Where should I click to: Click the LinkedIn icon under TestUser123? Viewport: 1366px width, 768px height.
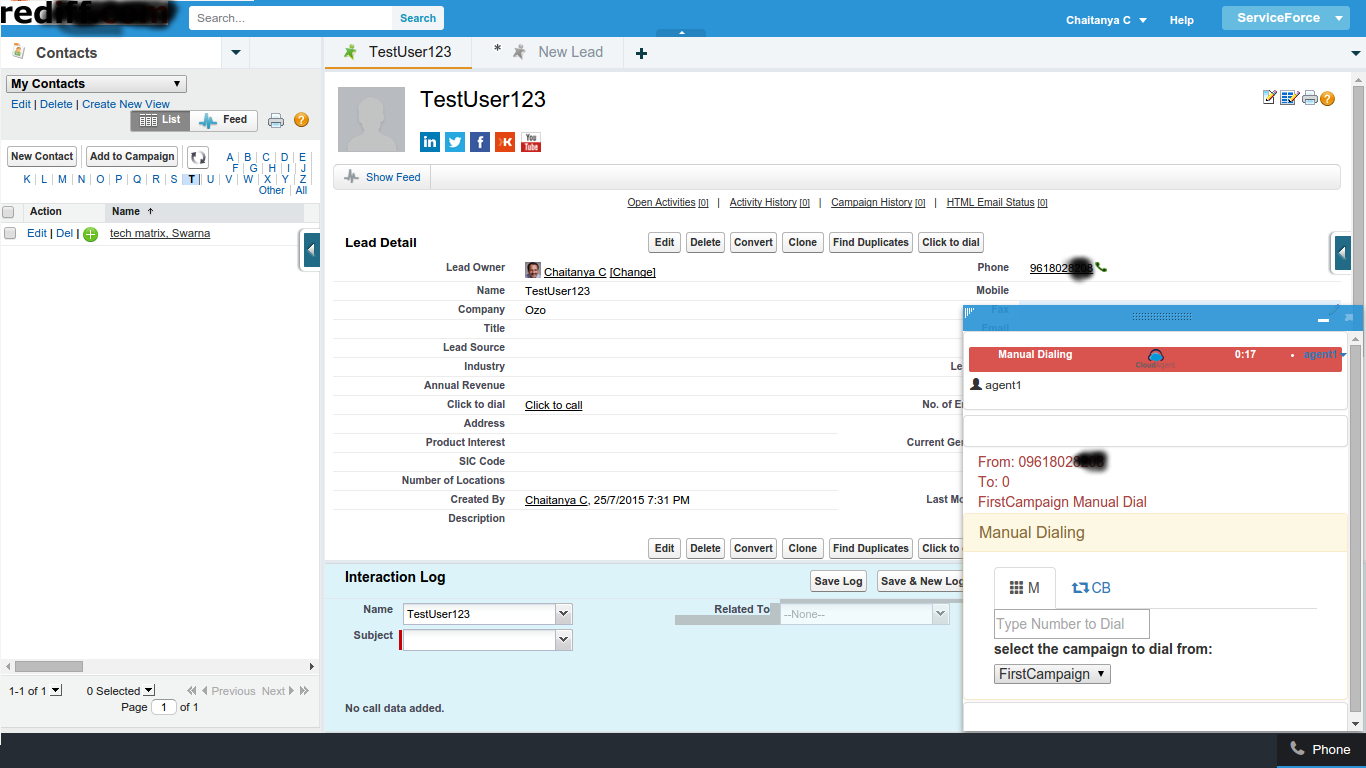click(429, 141)
